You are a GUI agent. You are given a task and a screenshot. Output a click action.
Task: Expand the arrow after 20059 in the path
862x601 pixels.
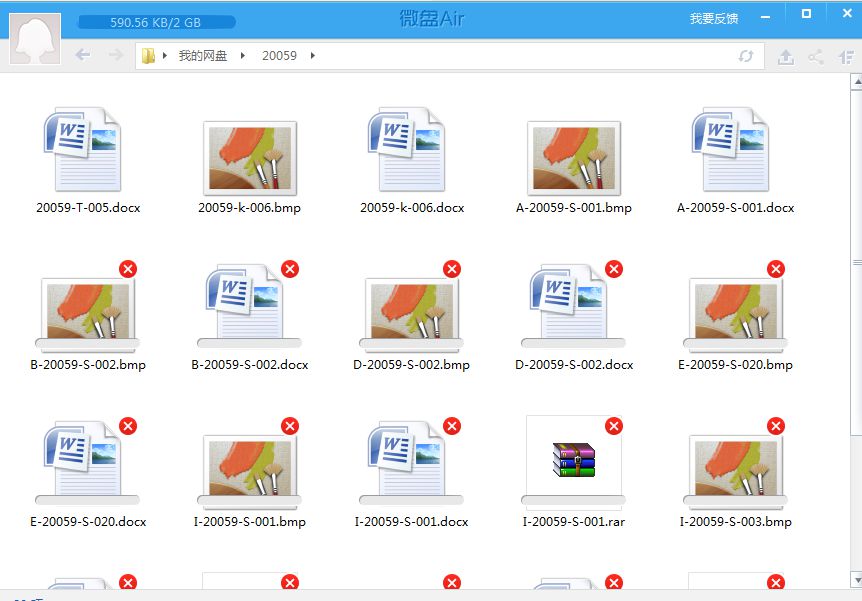coord(312,56)
